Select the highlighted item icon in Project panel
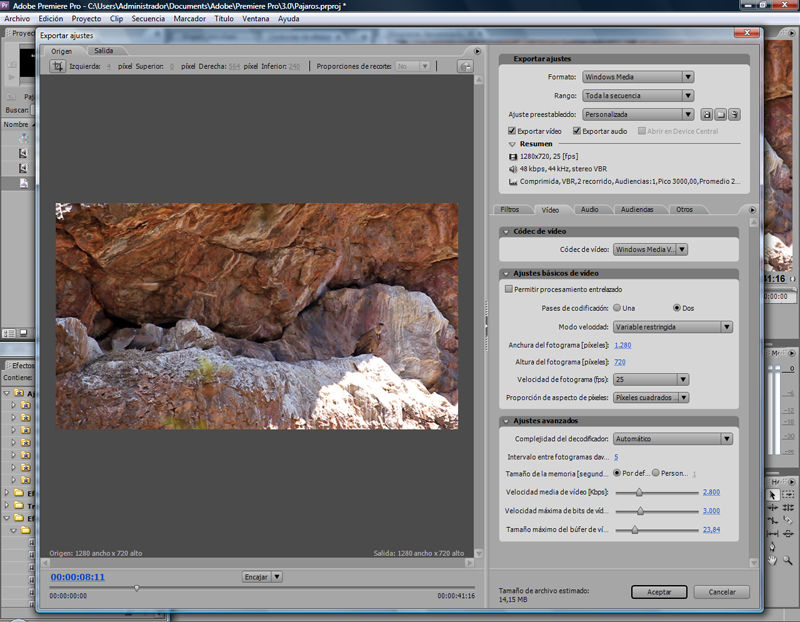This screenshot has height=622, width=800. pos(24,183)
